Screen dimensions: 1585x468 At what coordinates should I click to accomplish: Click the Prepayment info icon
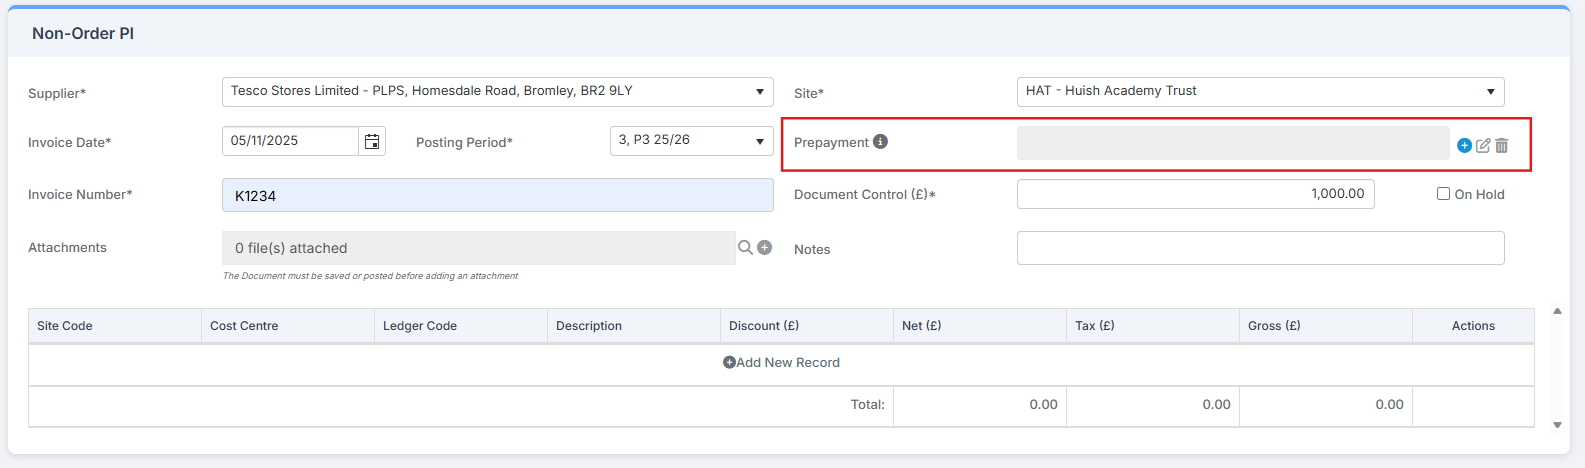[880, 142]
